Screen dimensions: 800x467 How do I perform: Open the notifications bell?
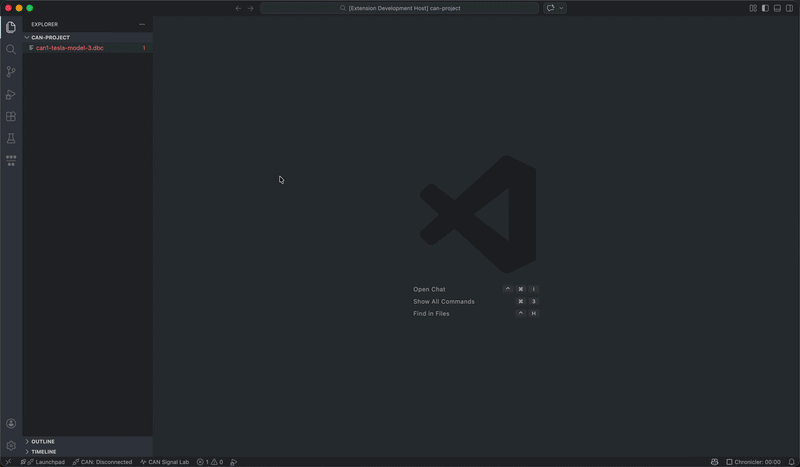coord(791,462)
